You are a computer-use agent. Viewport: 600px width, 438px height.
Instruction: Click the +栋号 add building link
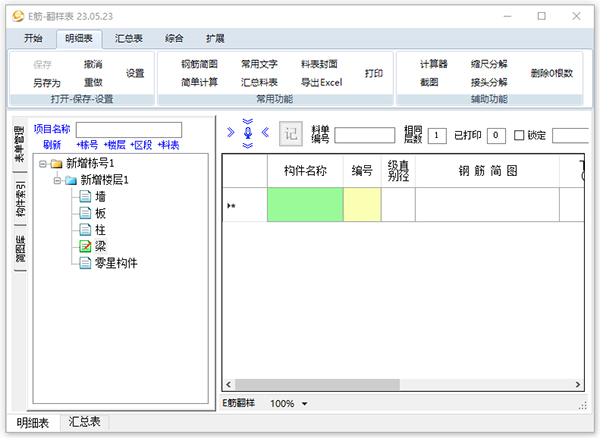87,145
